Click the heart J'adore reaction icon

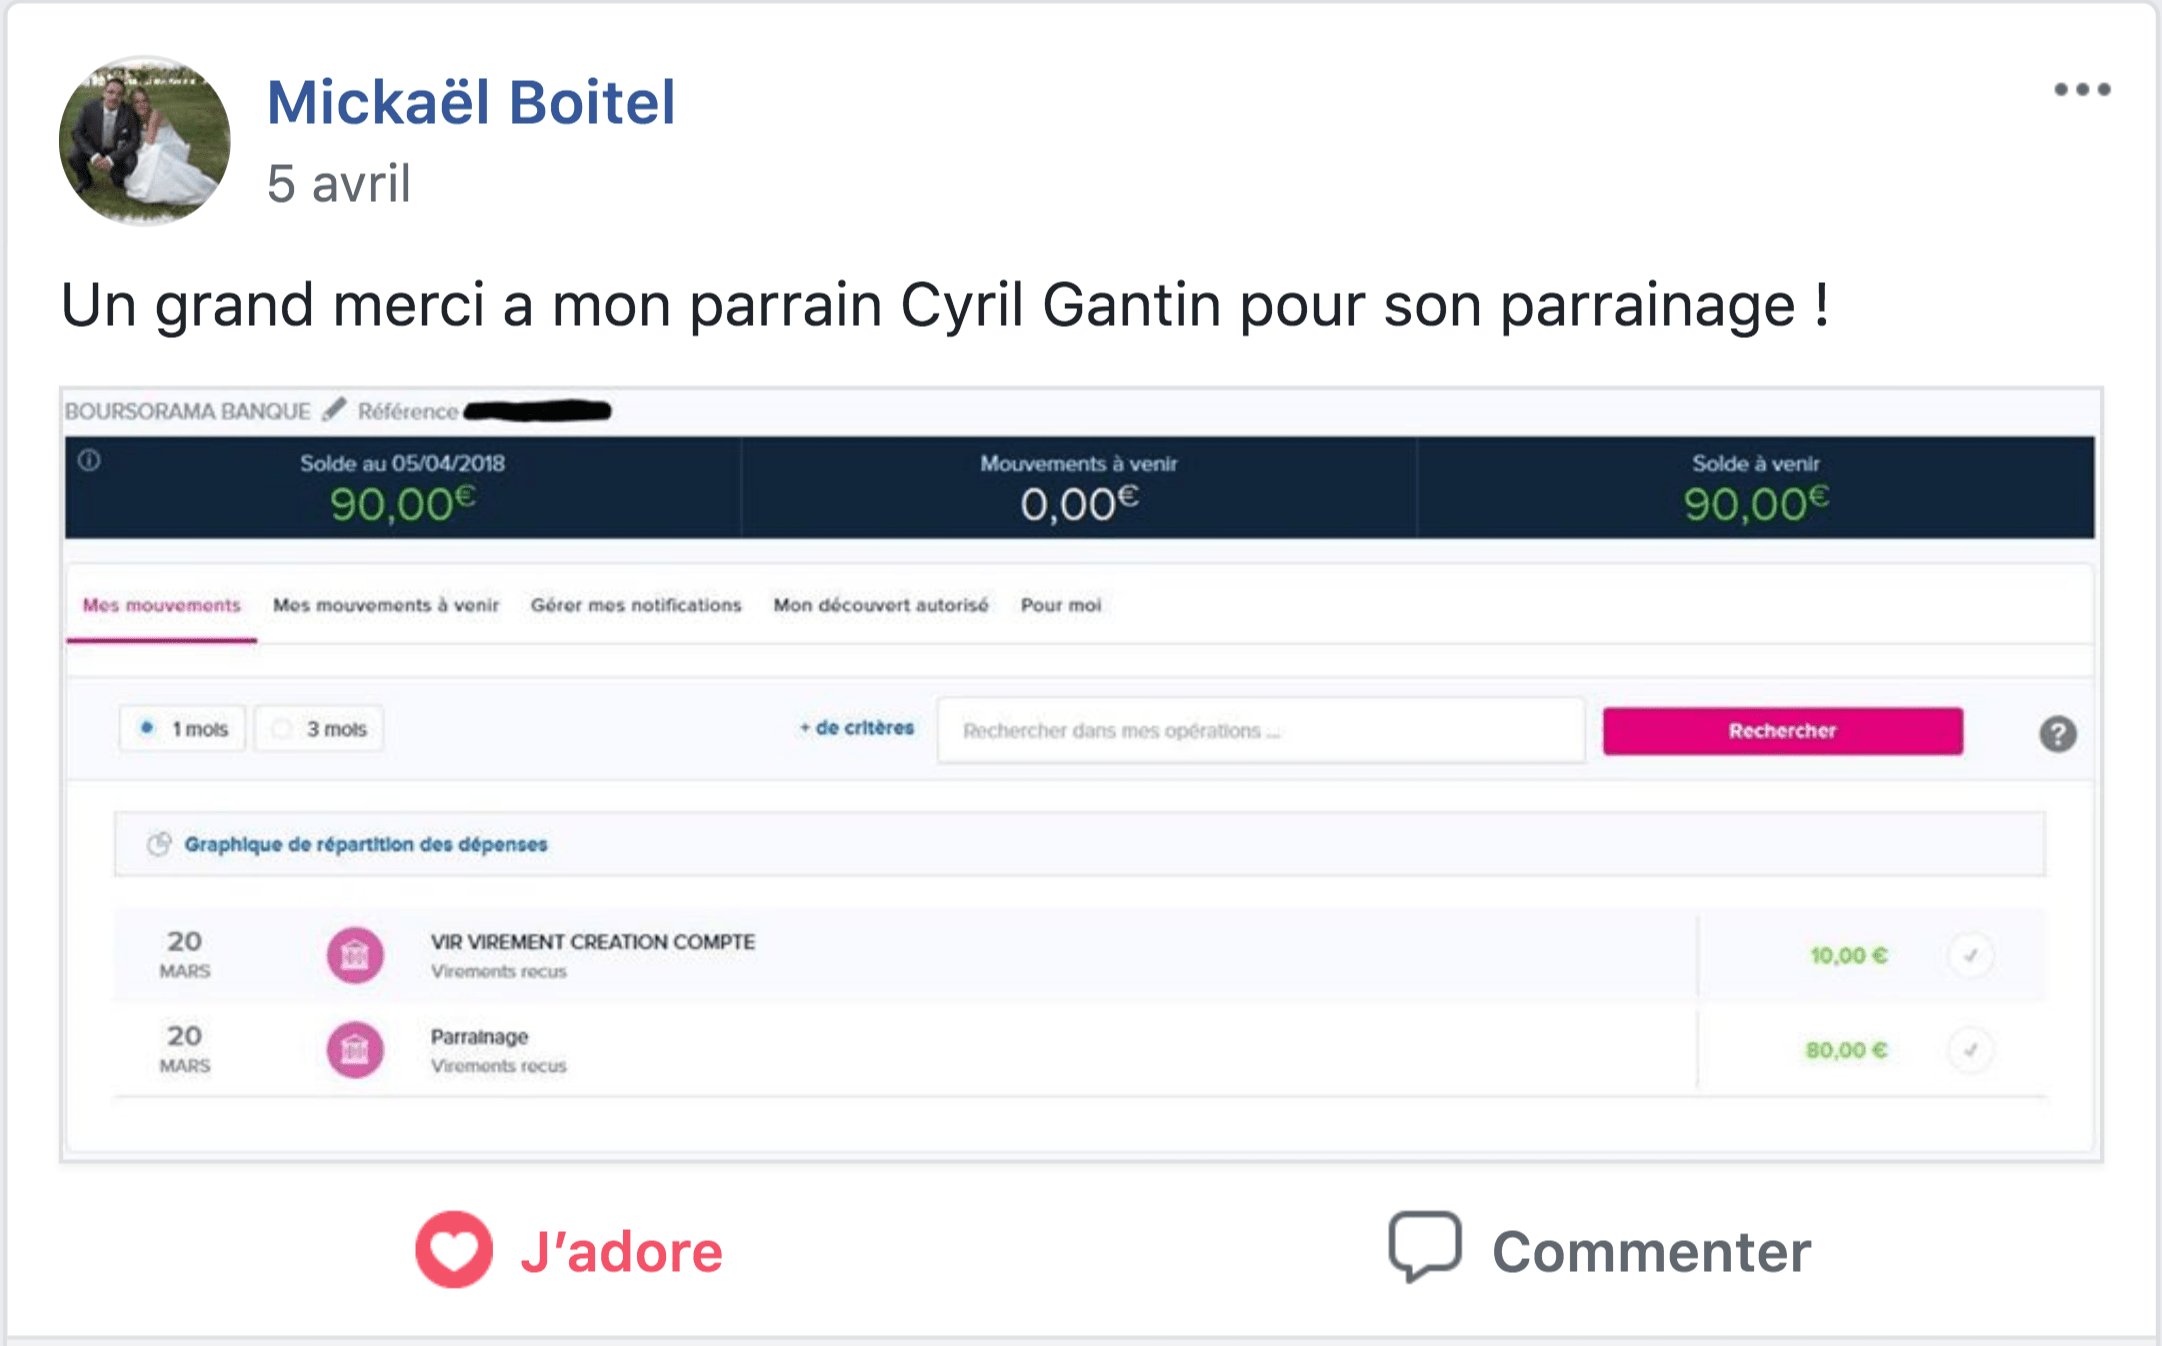(x=454, y=1250)
